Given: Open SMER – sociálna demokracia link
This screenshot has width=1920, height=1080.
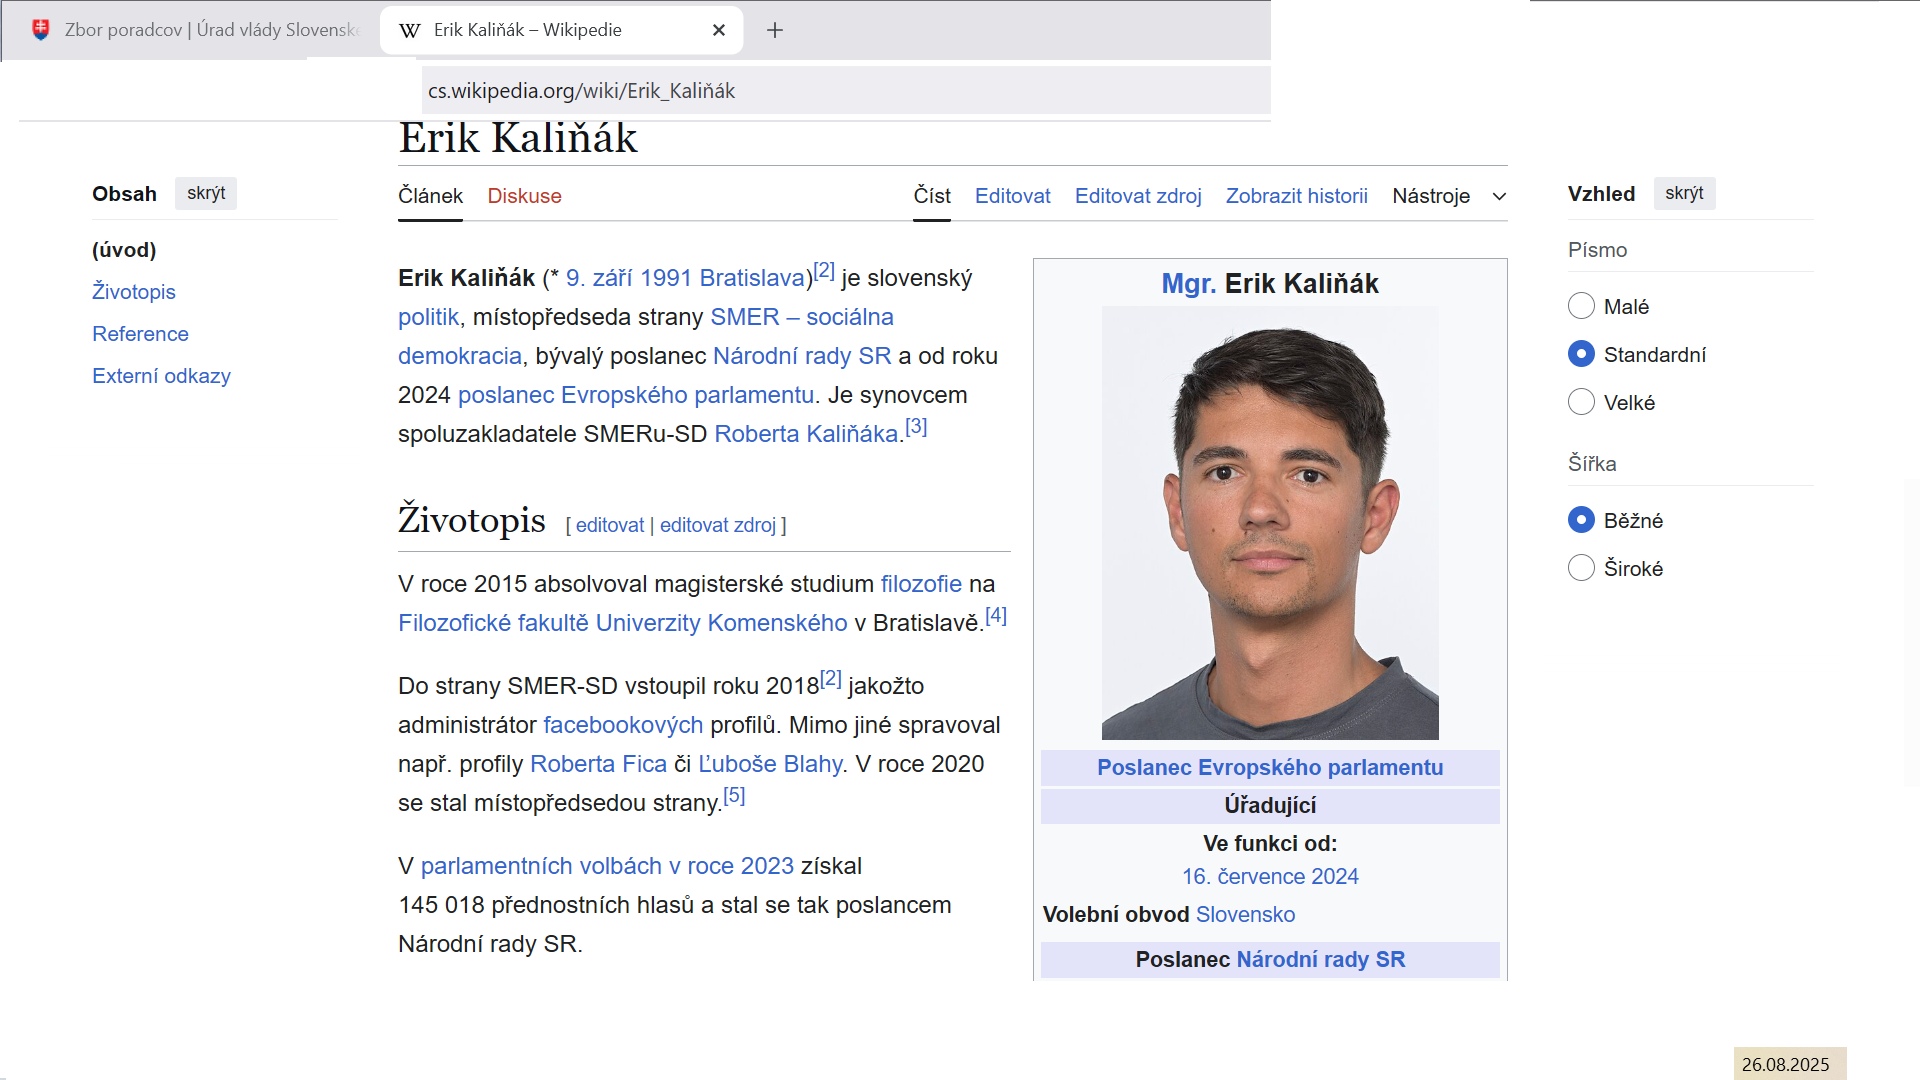Looking at the screenshot, I should click(x=802, y=317).
